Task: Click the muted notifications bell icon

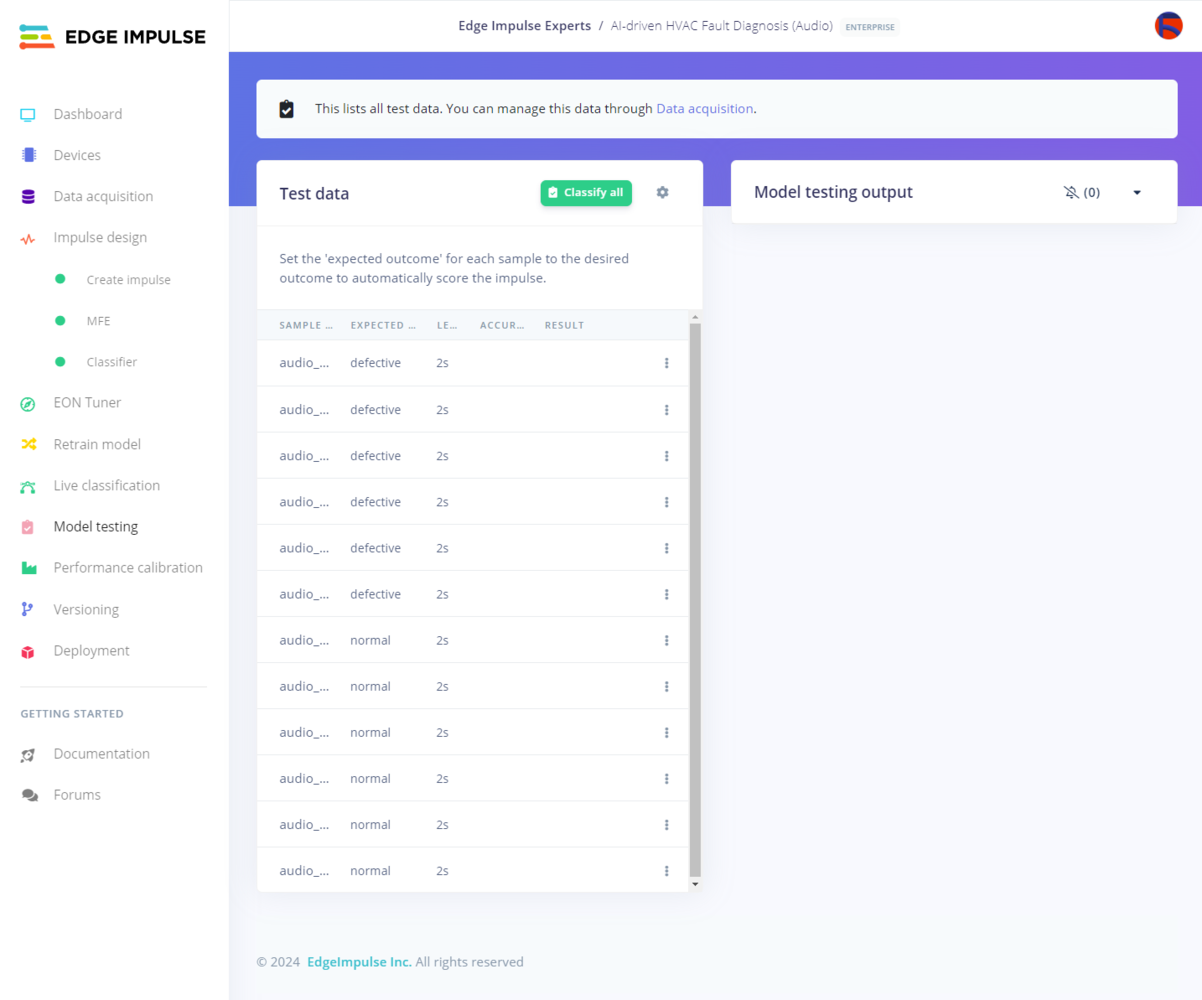Action: tap(1071, 192)
